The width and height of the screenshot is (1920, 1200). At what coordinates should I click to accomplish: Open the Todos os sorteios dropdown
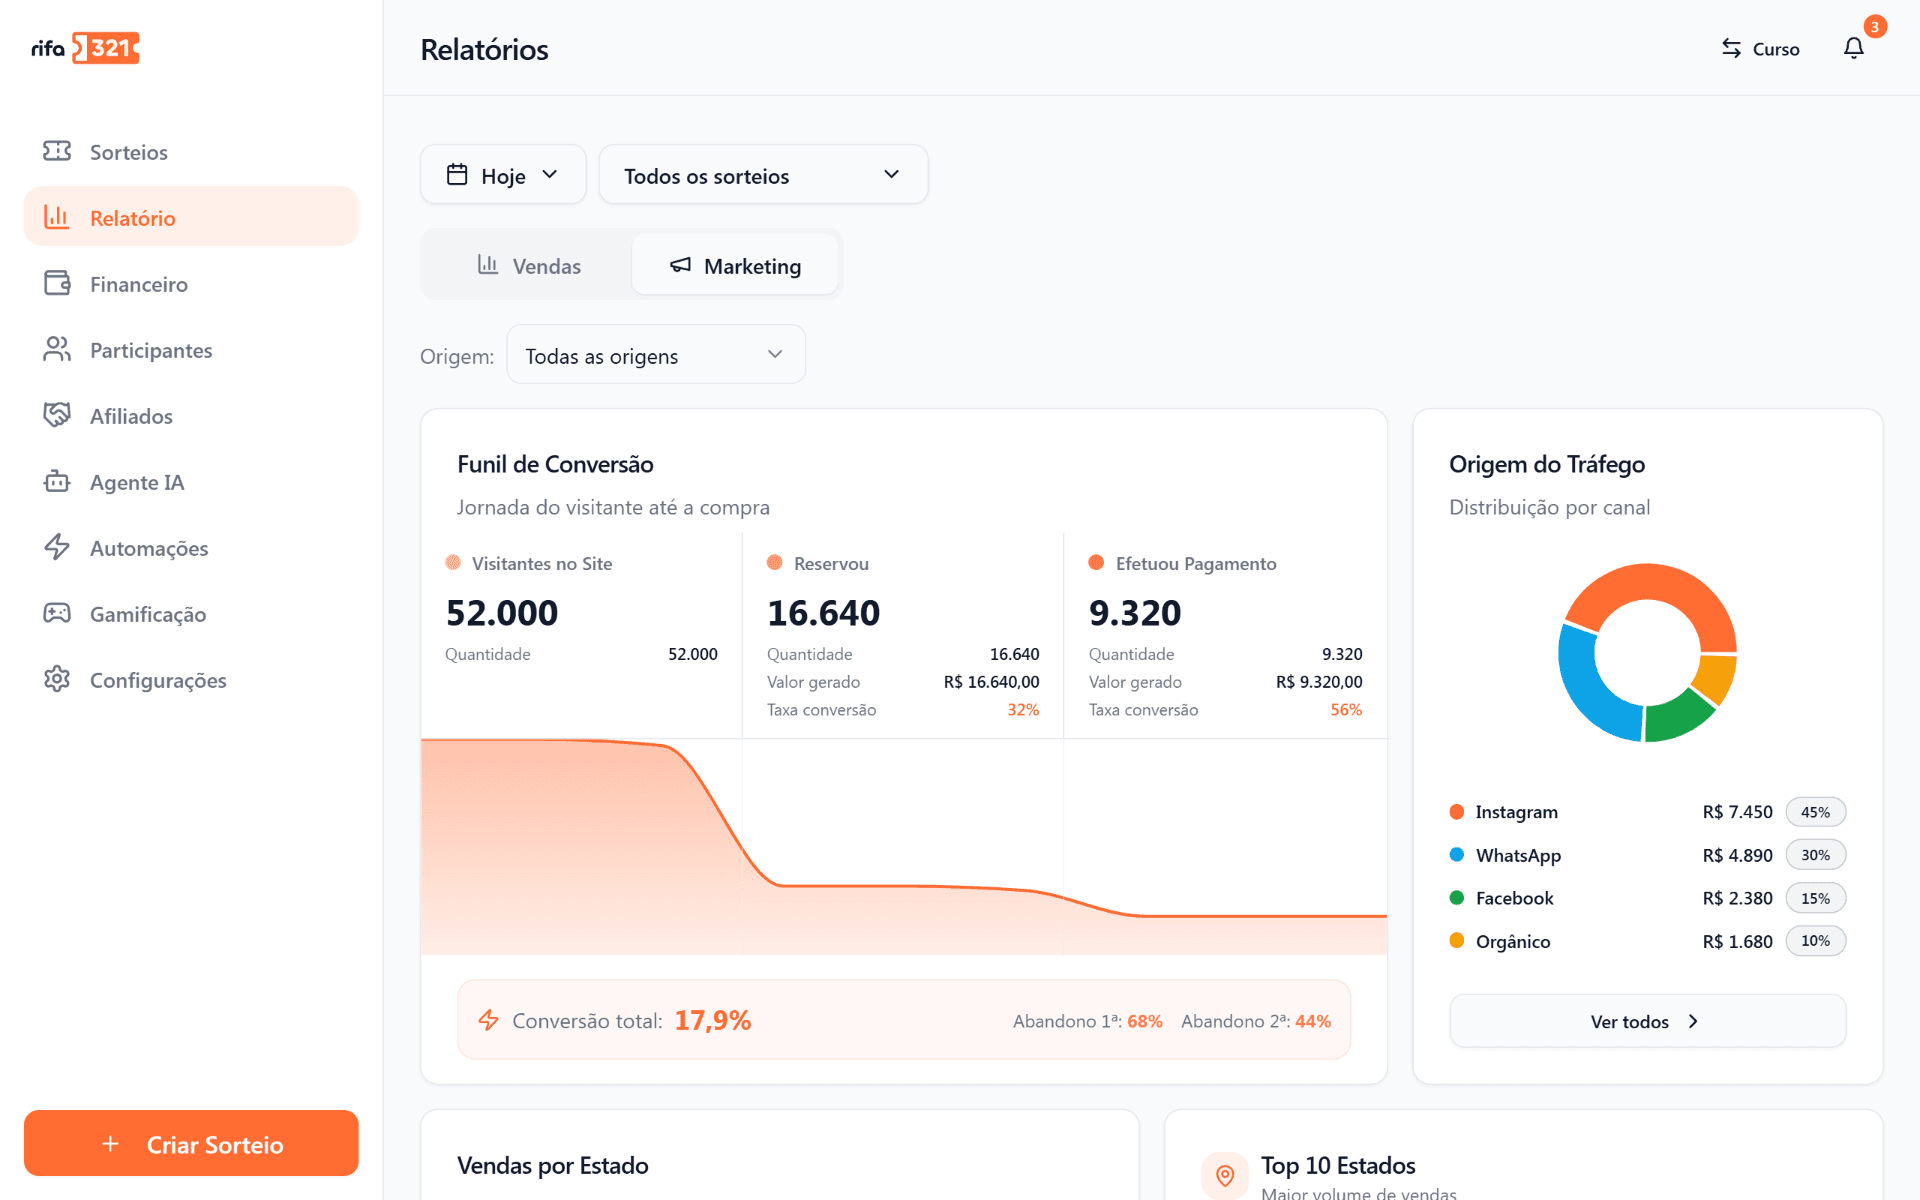(763, 175)
